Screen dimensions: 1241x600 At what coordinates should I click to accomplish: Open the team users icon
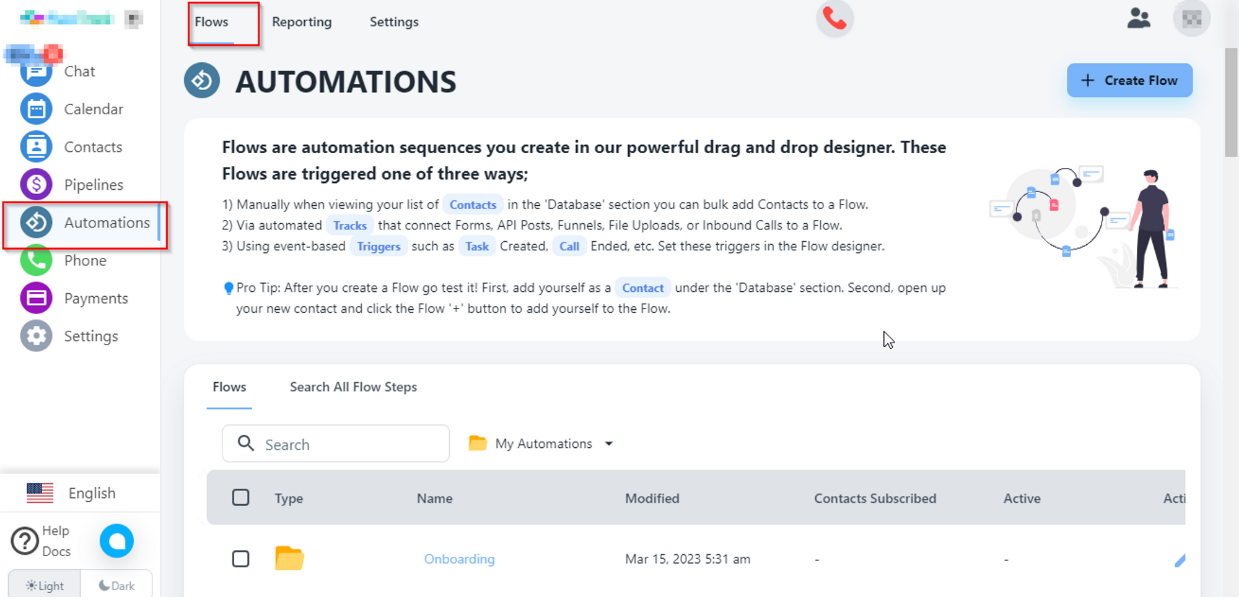[1138, 18]
